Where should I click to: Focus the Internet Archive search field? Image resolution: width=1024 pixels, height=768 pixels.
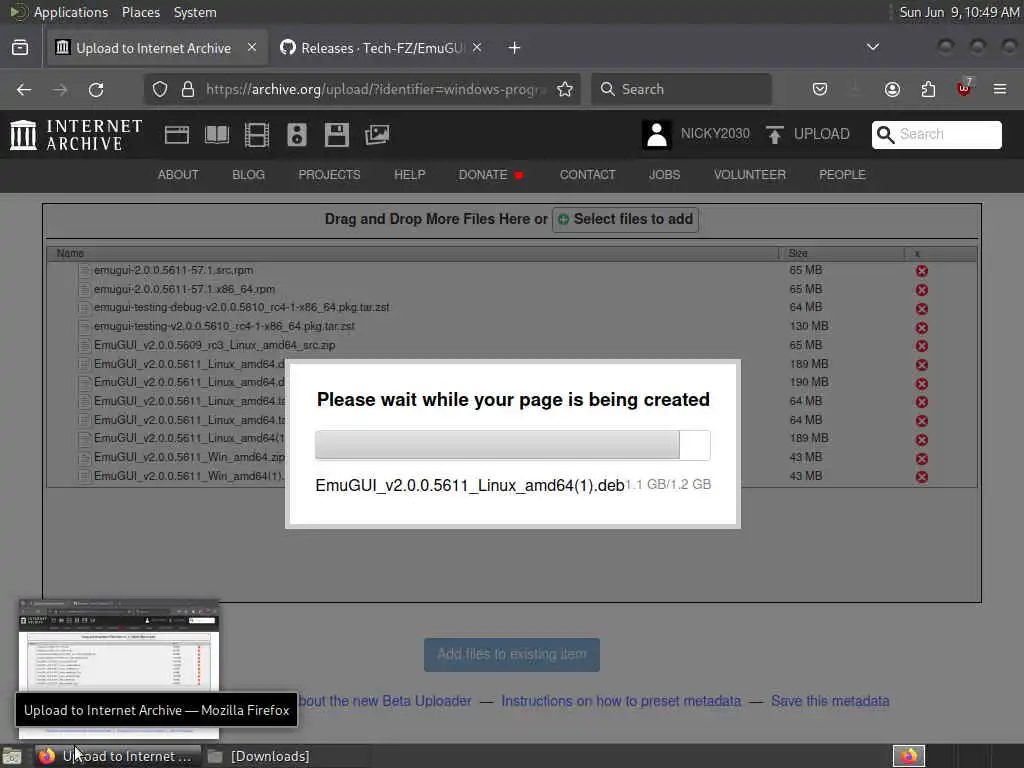click(x=936, y=135)
